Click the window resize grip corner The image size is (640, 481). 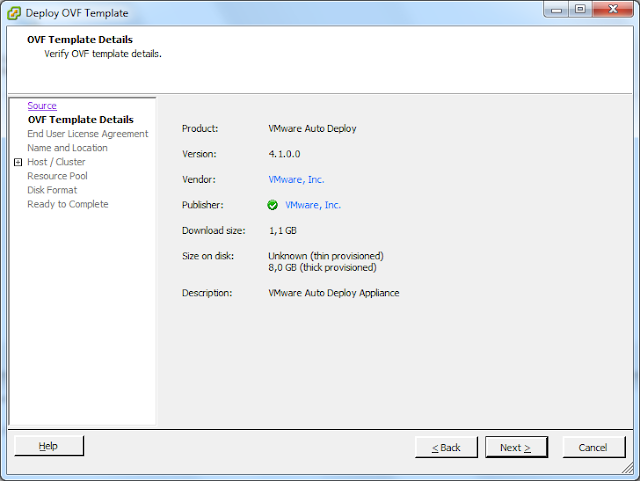tap(628, 468)
